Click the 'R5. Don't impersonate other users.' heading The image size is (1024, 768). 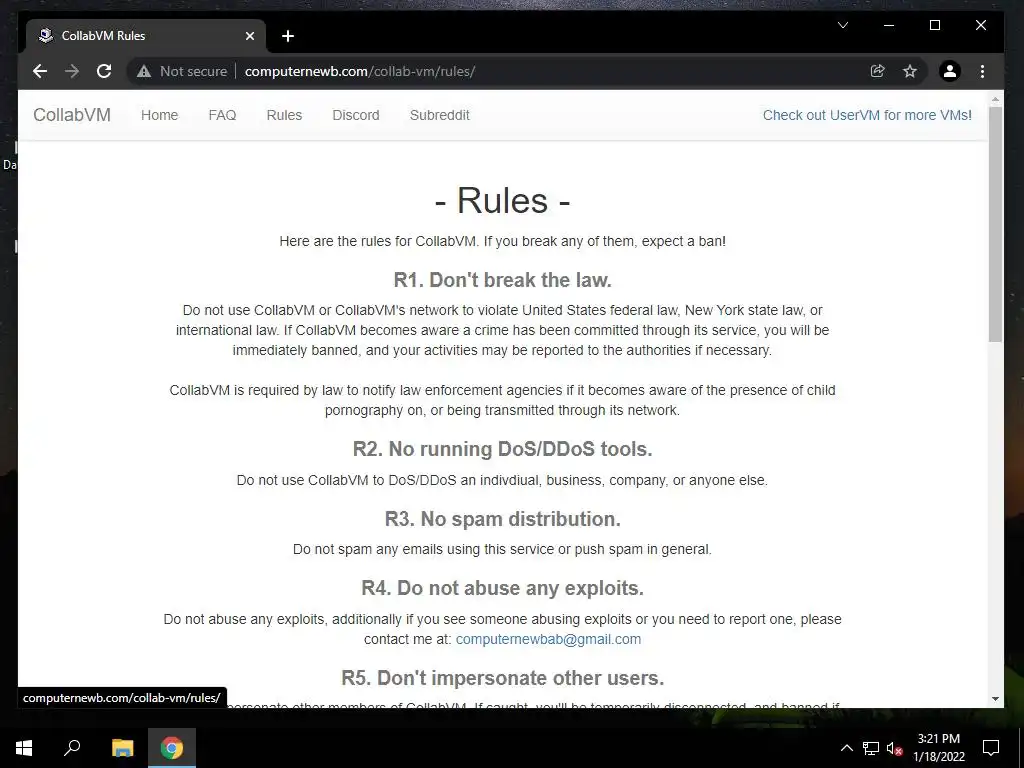502,678
